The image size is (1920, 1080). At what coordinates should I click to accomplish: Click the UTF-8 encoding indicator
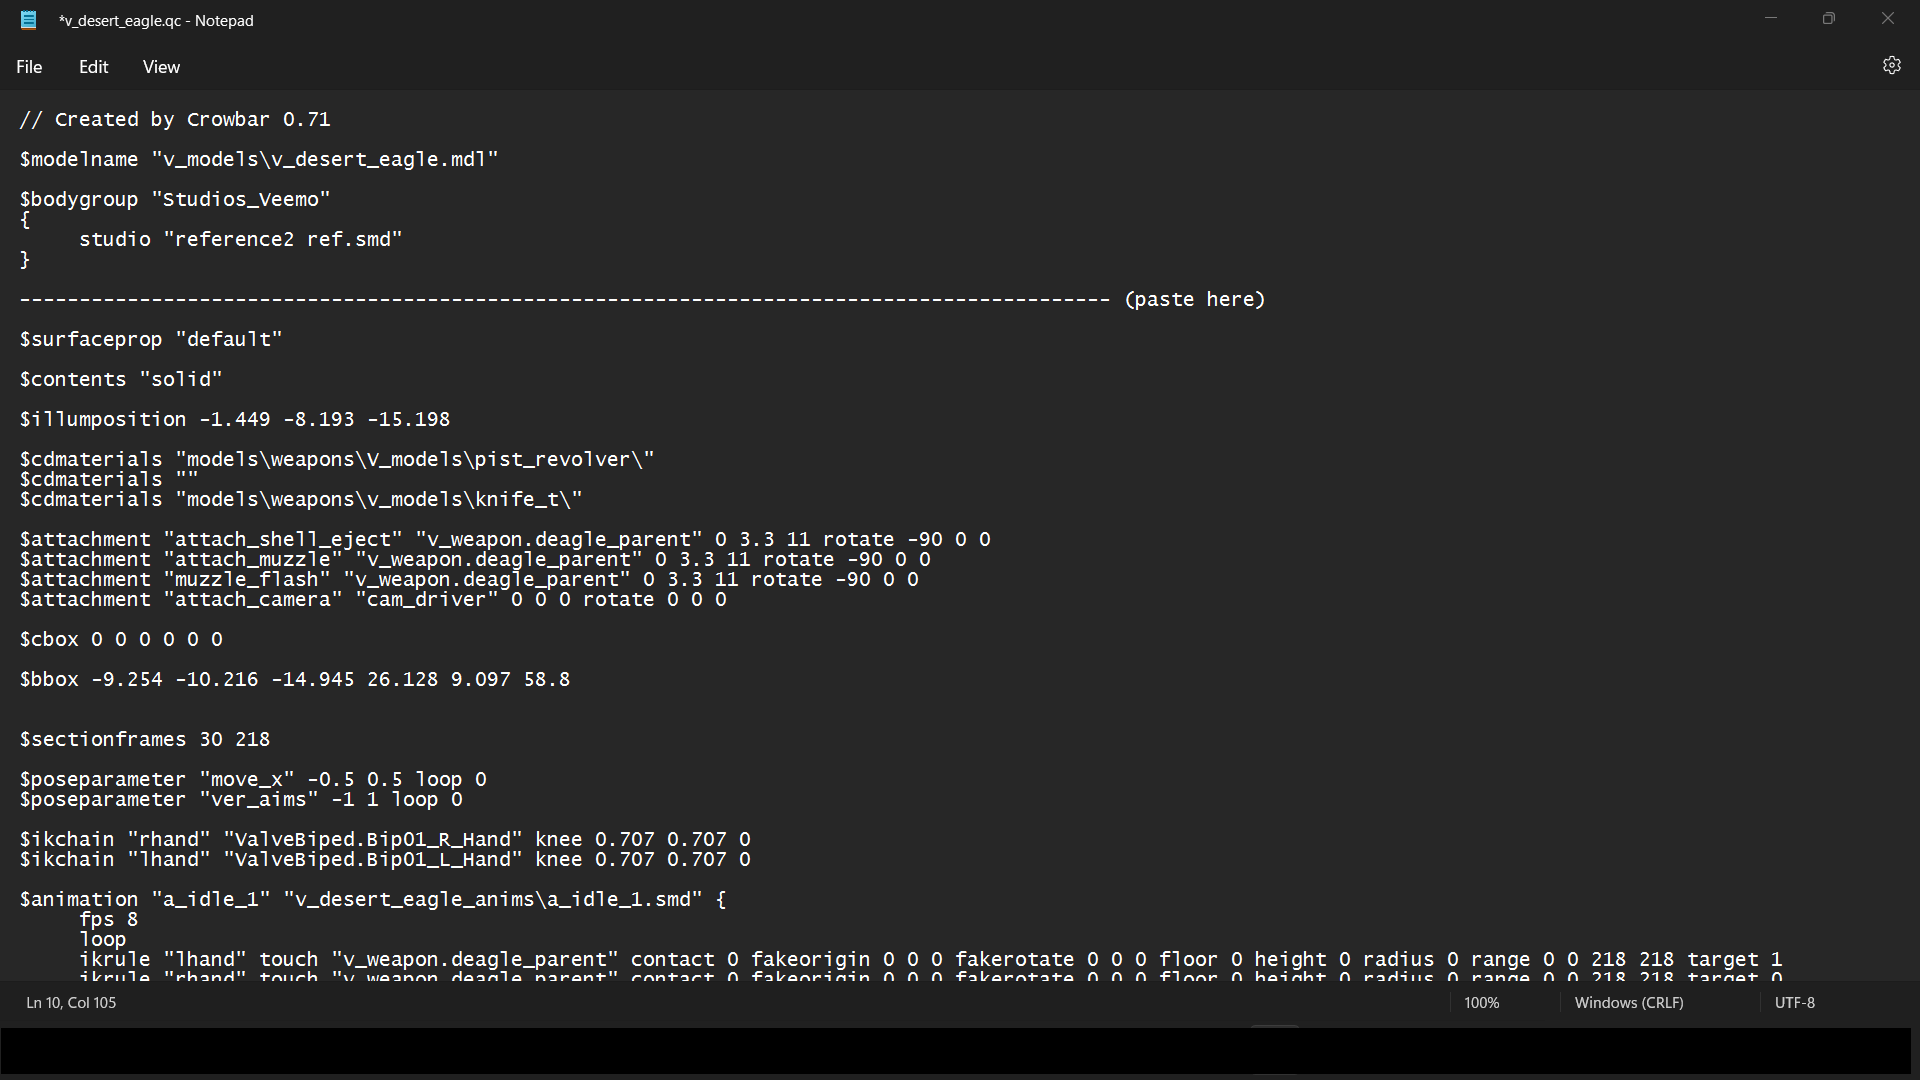[x=1794, y=1002]
